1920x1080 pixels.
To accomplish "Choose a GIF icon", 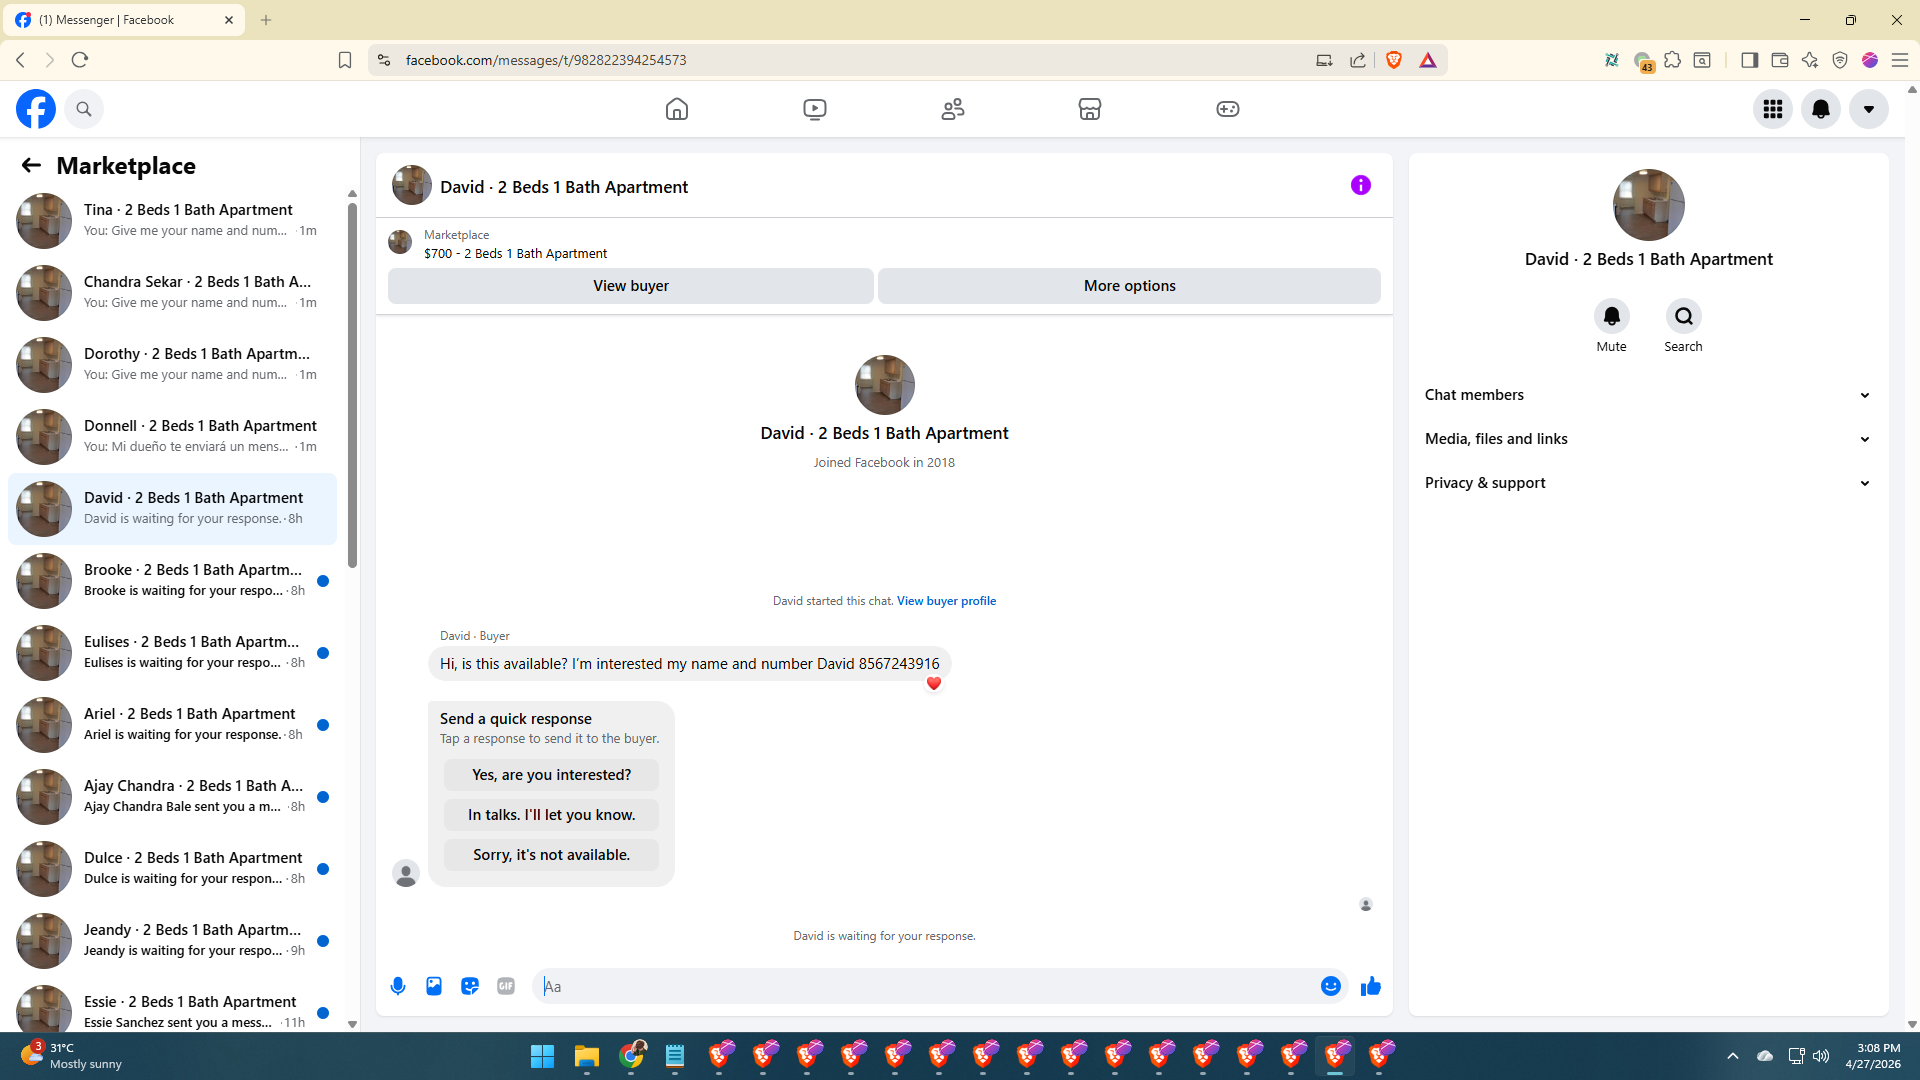I will pos(506,986).
